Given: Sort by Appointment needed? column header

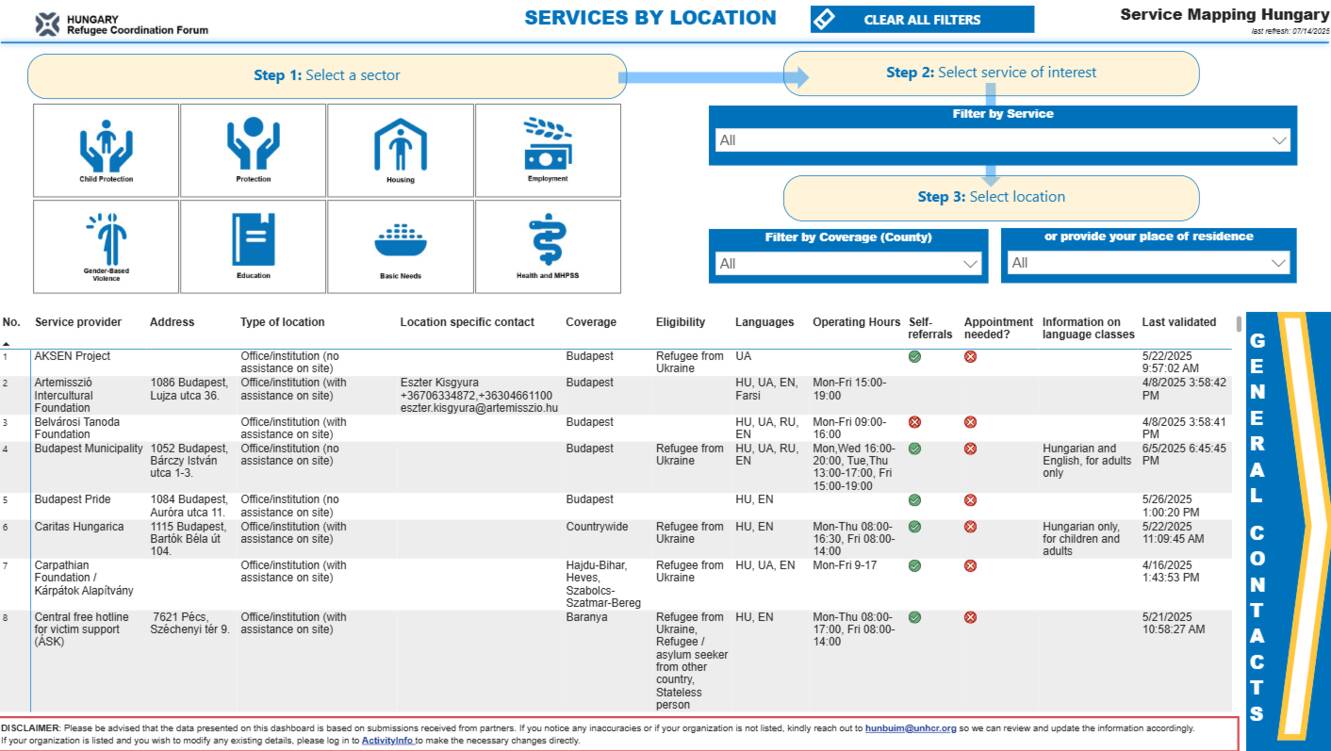Looking at the screenshot, I should 998,328.
